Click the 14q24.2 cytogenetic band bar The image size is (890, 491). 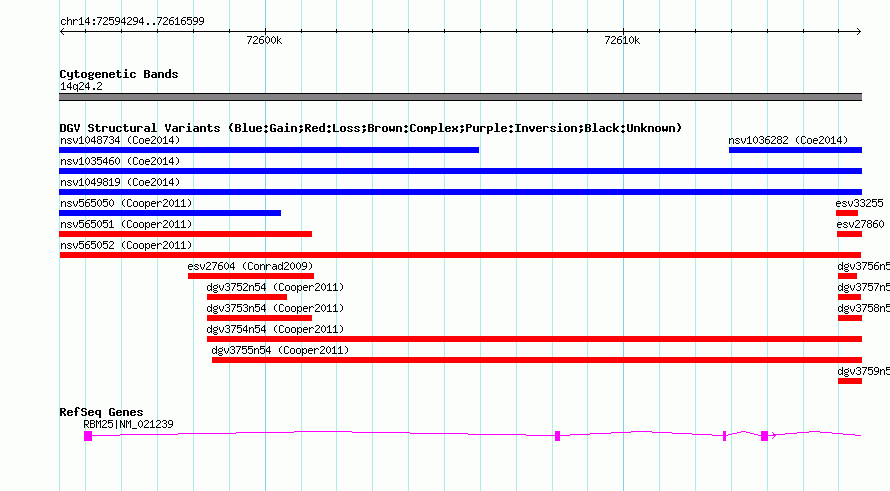click(x=460, y=97)
